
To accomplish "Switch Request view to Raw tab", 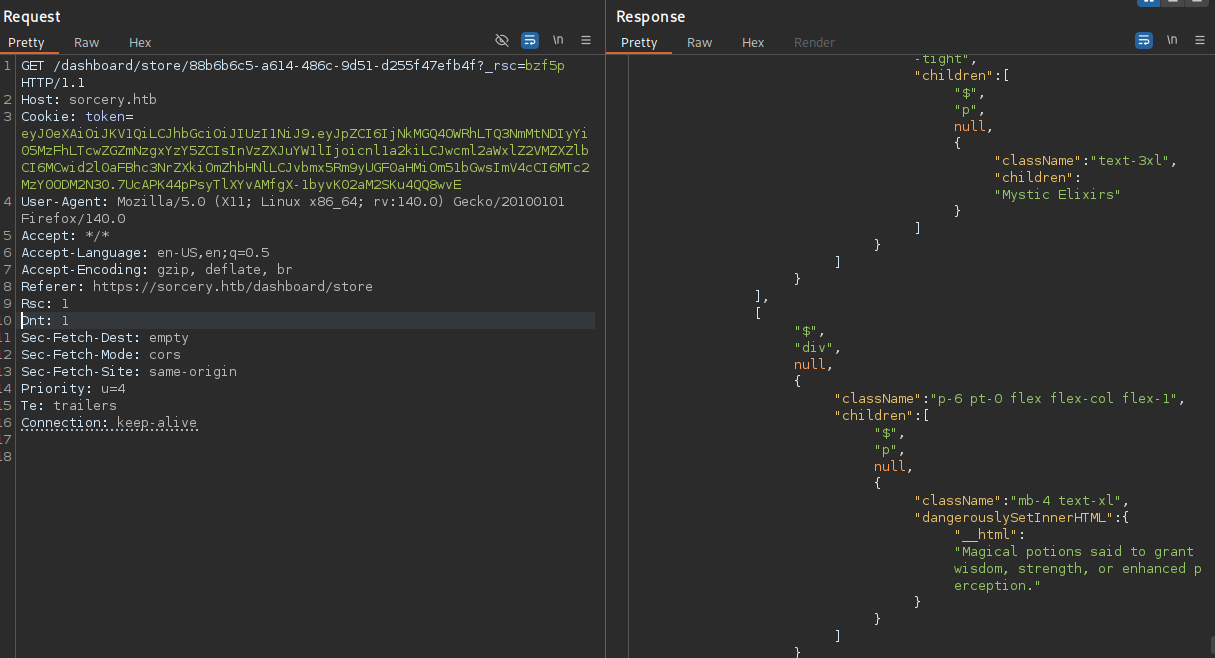I will click(x=87, y=43).
